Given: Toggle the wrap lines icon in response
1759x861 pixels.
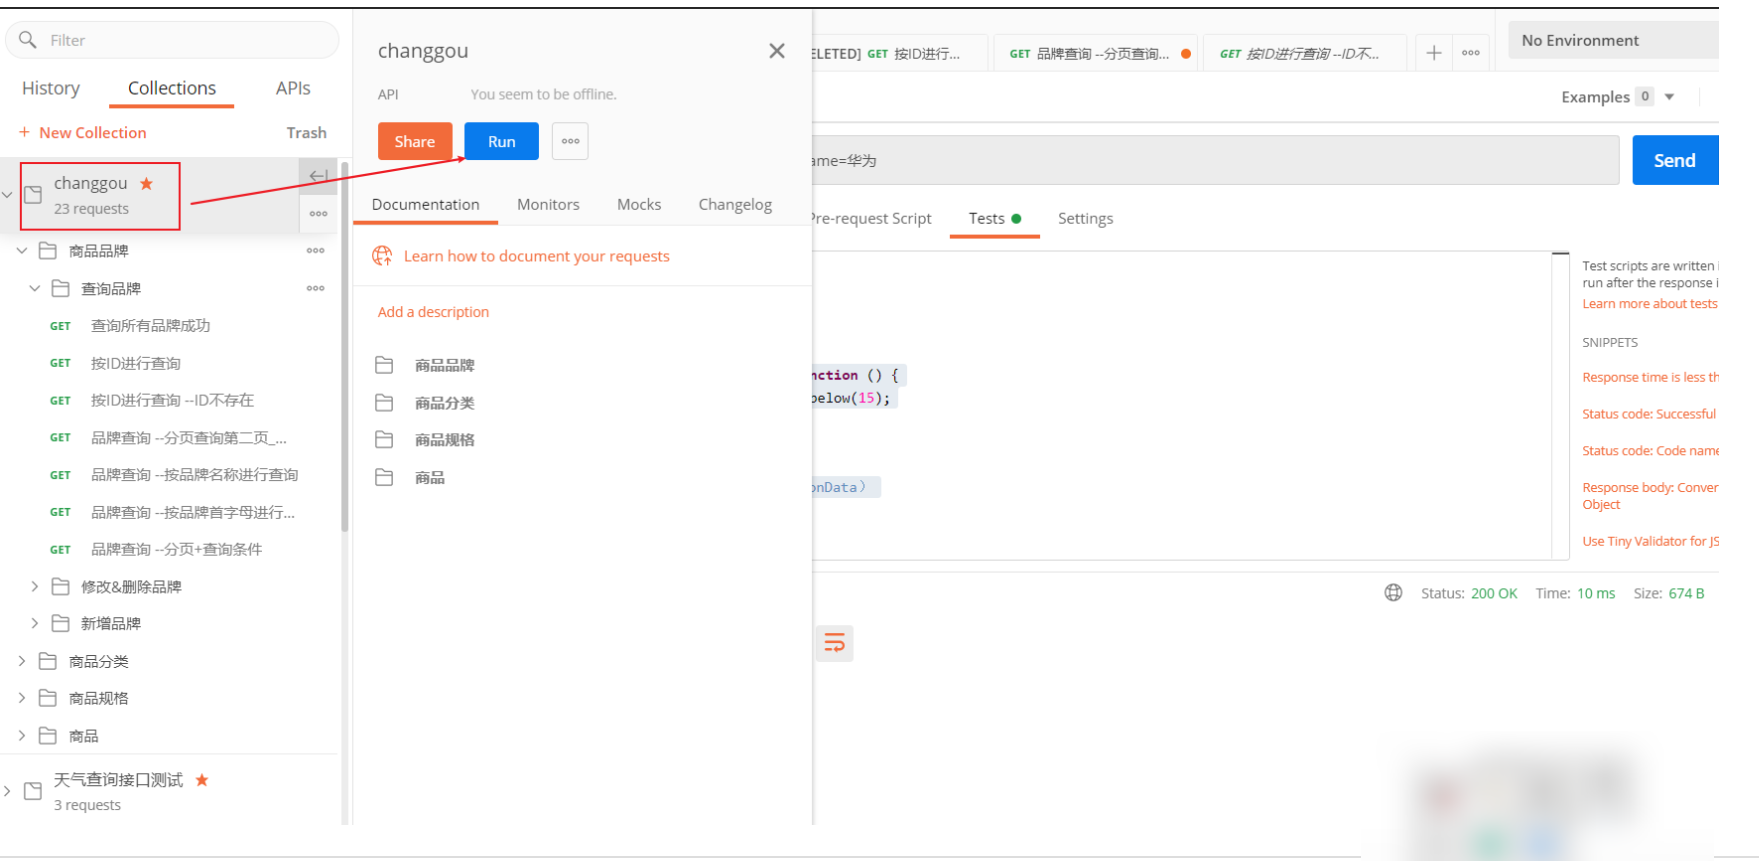Looking at the screenshot, I should pyautogui.click(x=834, y=643).
